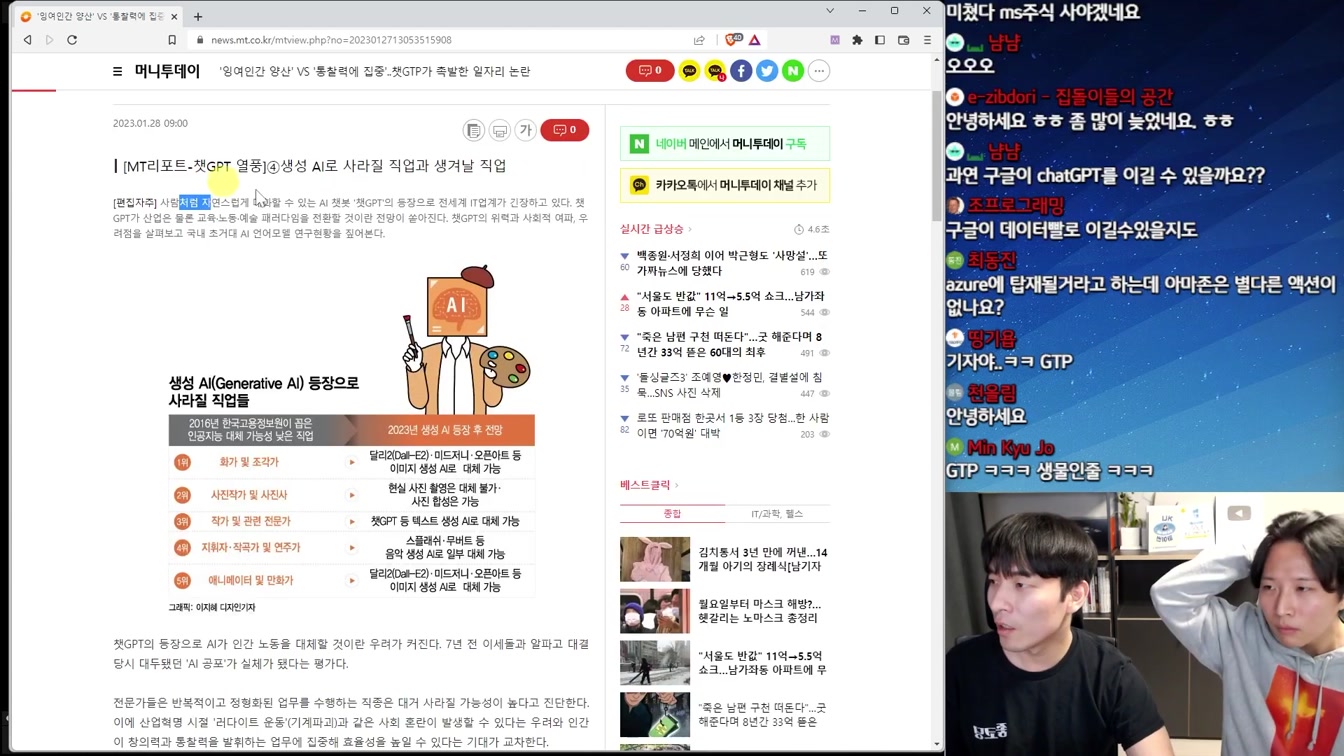
Task: Open the 머니투데이 site hamburger menu
Action: tap(117, 71)
